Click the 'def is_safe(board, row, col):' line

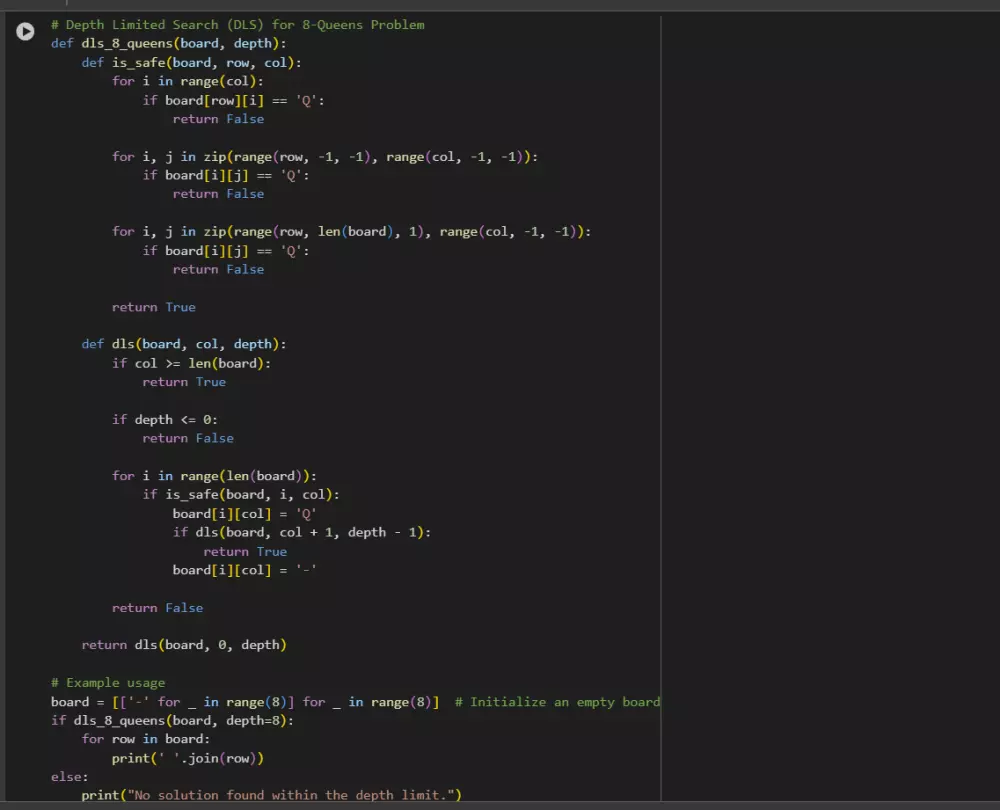(191, 63)
